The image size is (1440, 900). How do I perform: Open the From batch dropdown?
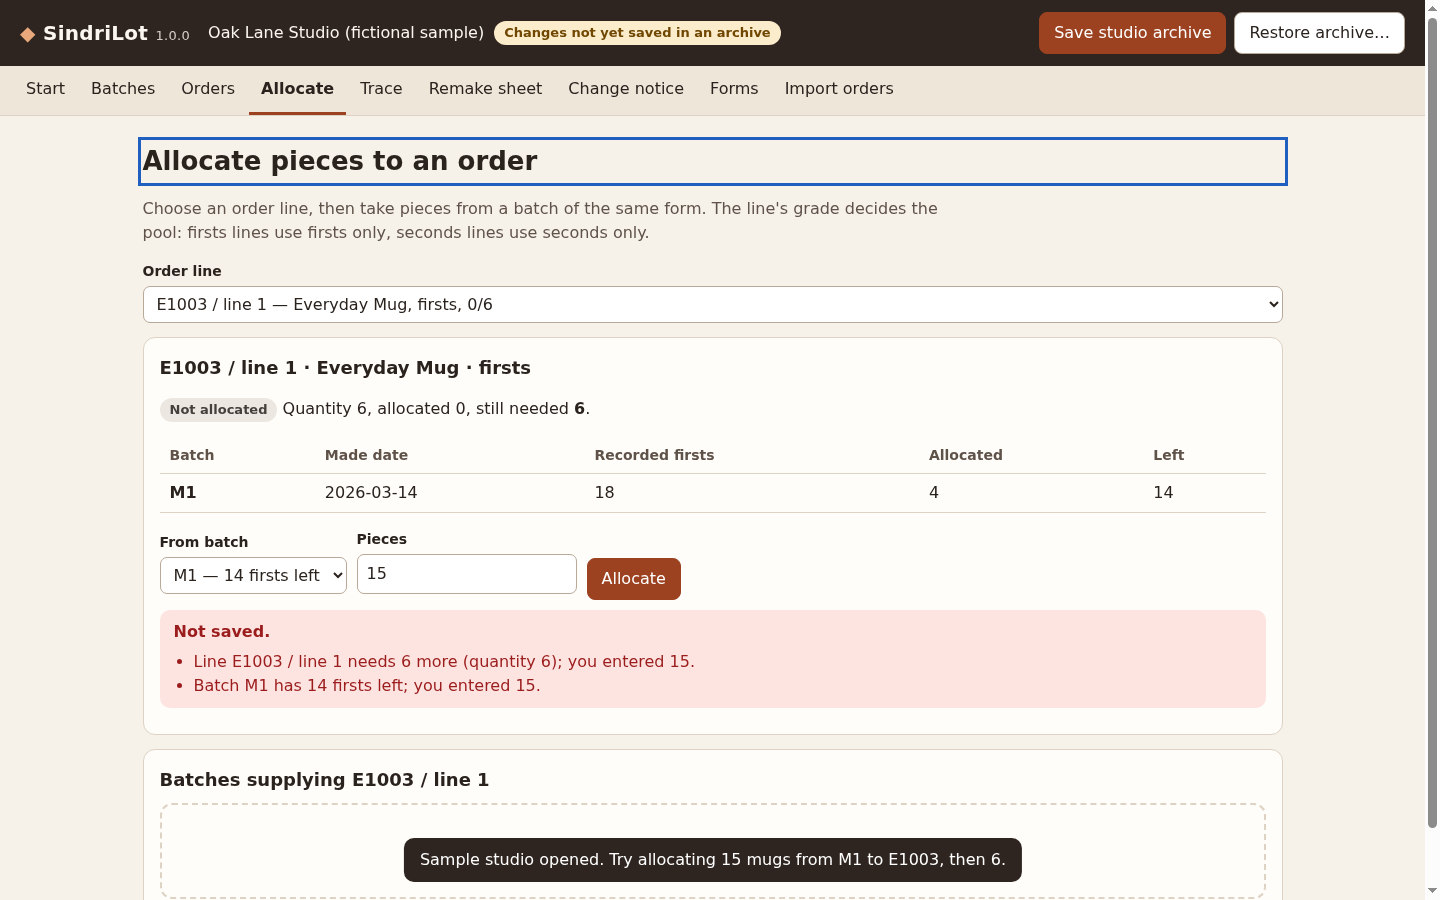click(253, 576)
